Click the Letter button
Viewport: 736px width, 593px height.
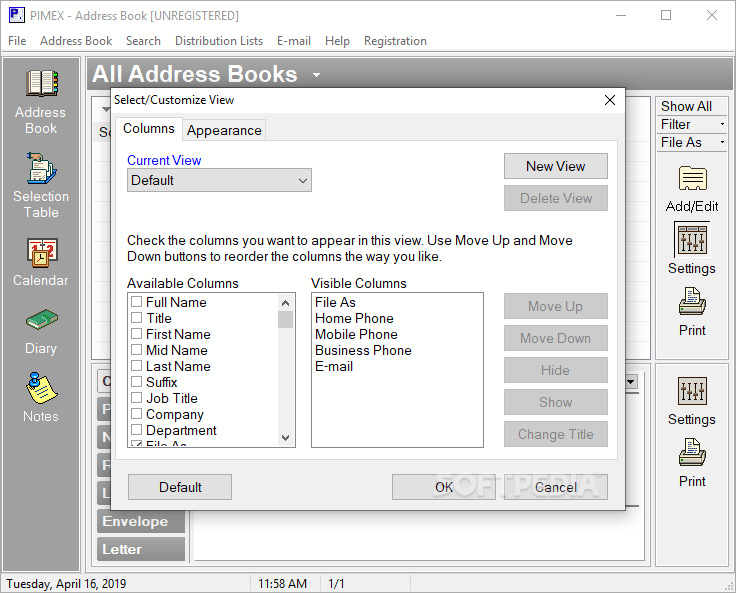(141, 549)
